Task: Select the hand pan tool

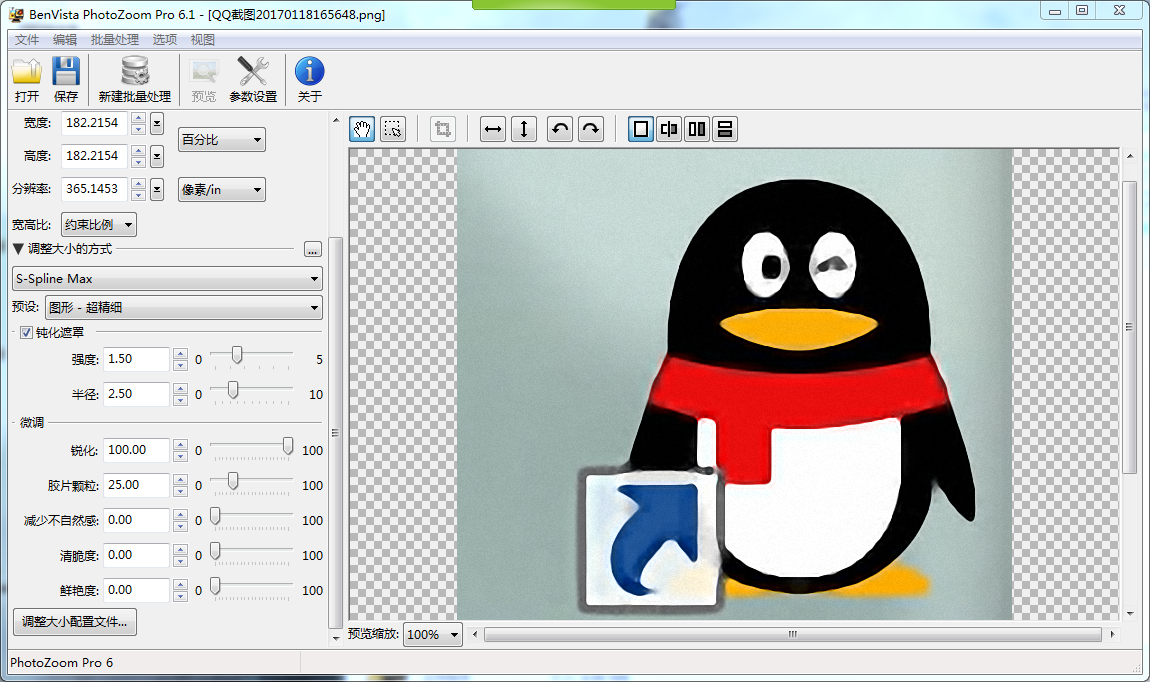Action: 362,130
